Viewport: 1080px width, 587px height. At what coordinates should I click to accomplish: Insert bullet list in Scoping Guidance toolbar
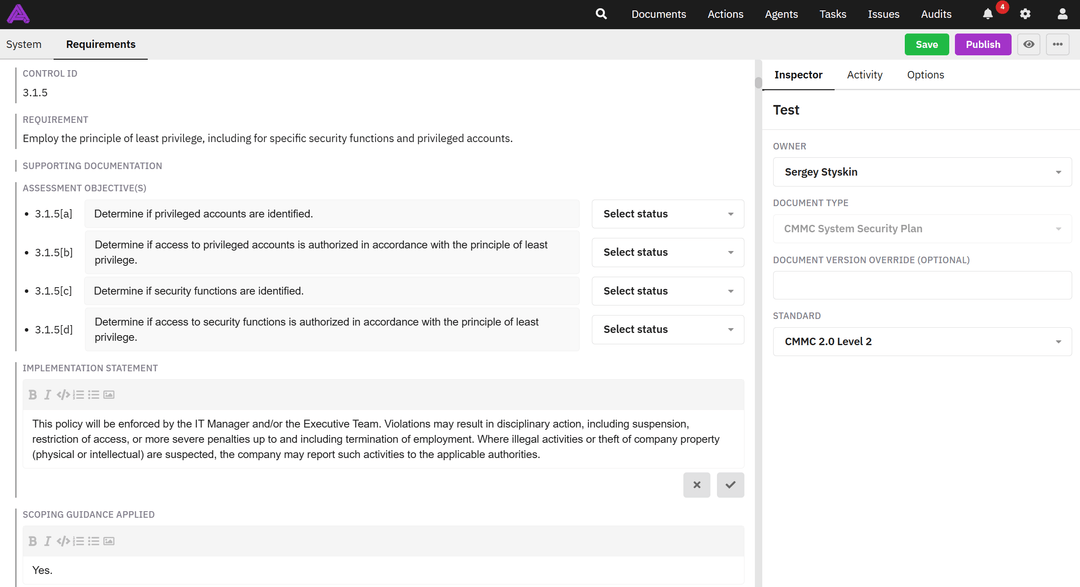pos(94,541)
